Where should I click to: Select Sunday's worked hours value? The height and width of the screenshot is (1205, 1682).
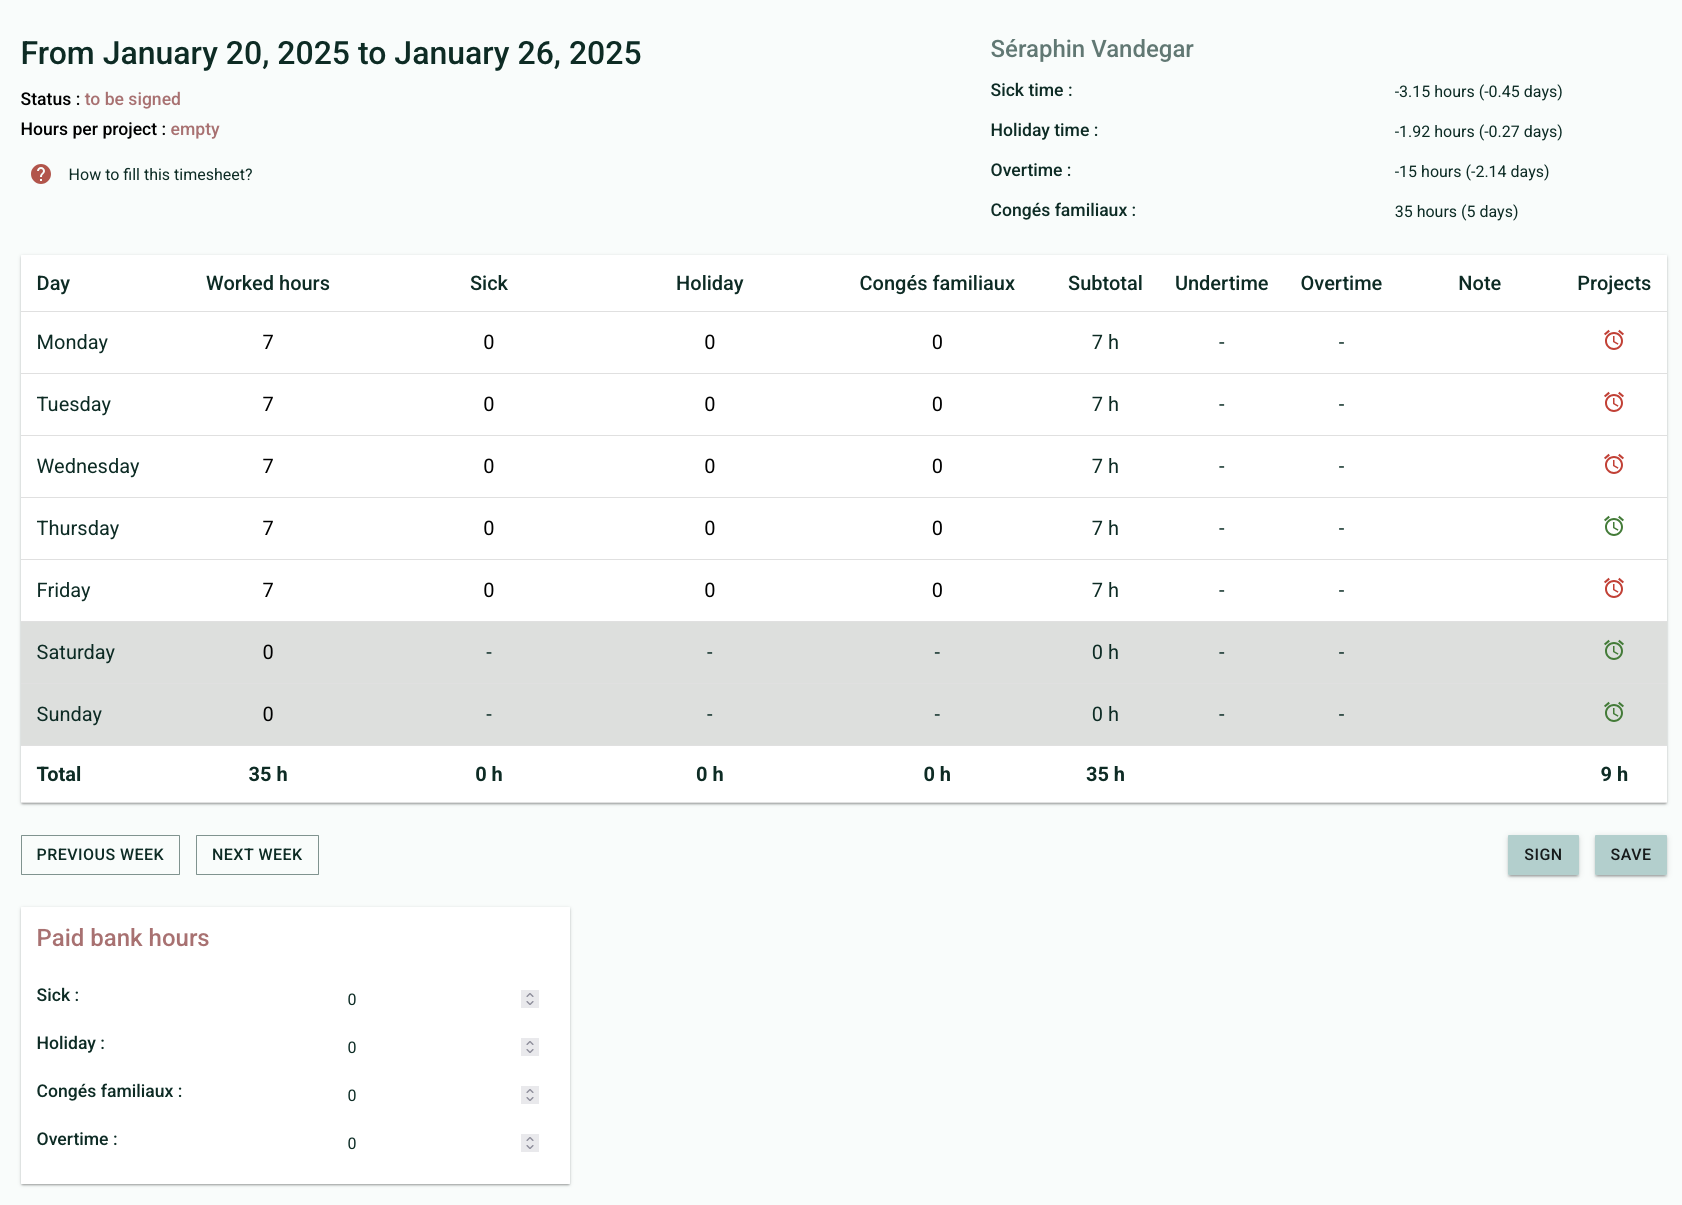[x=268, y=714]
